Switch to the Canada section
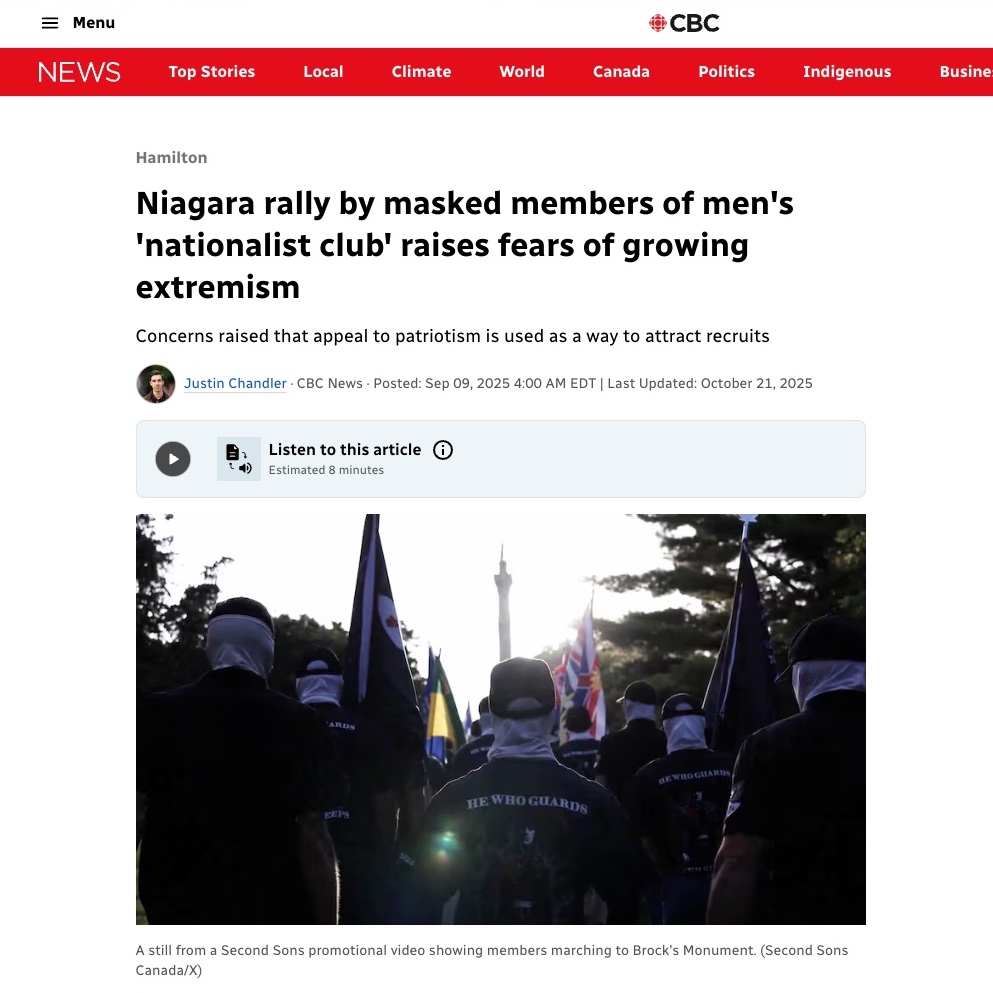This screenshot has height=993, width=993. pyautogui.click(x=621, y=72)
